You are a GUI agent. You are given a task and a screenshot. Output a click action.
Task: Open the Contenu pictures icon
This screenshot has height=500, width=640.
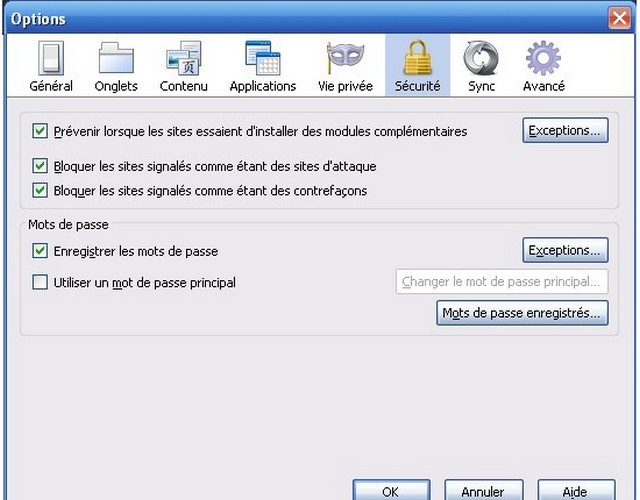(184, 58)
